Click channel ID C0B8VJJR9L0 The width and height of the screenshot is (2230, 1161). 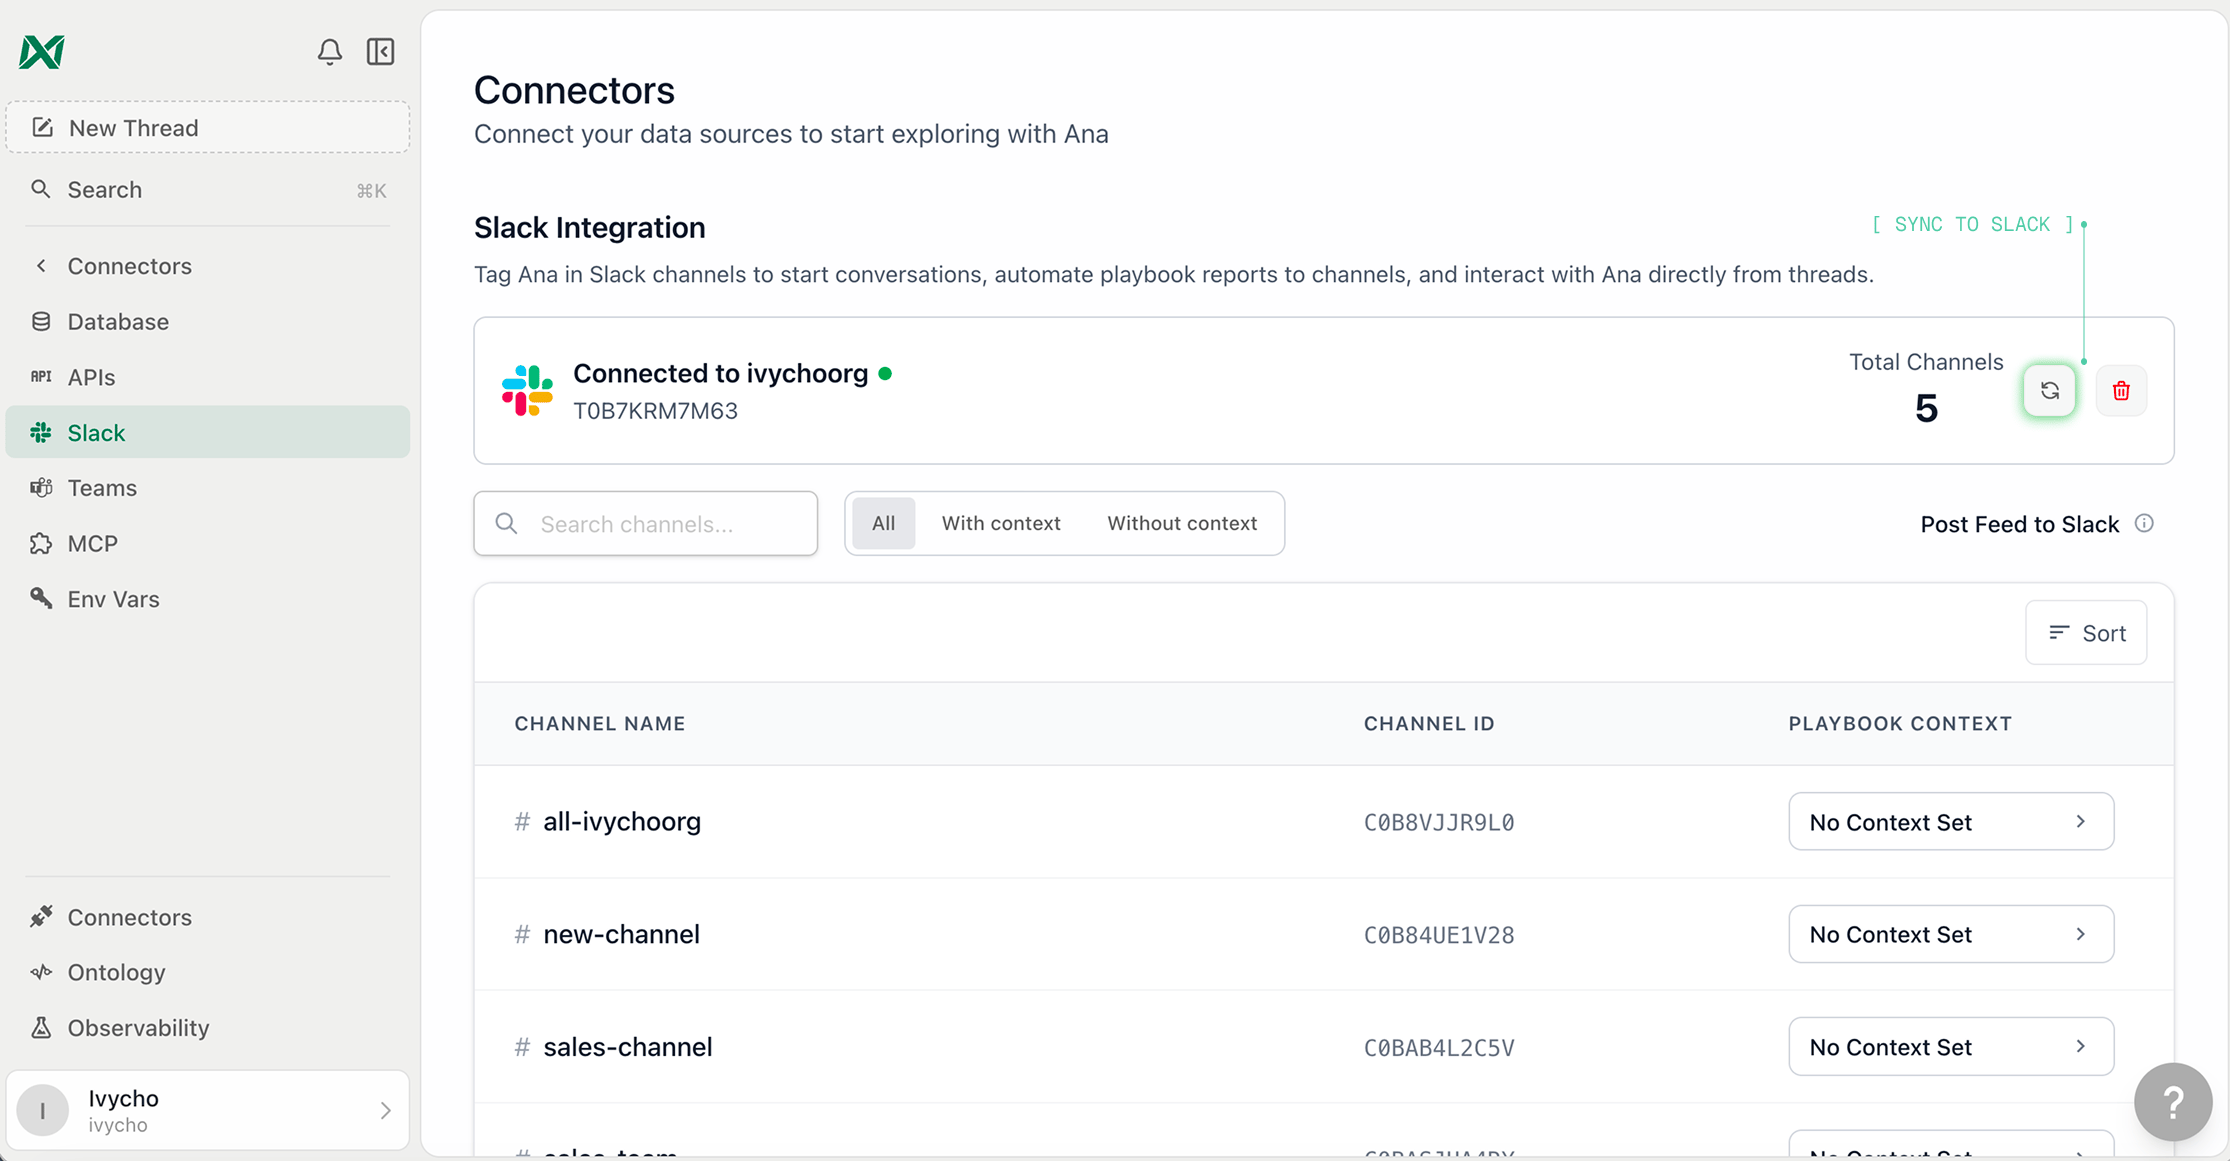click(x=1439, y=822)
